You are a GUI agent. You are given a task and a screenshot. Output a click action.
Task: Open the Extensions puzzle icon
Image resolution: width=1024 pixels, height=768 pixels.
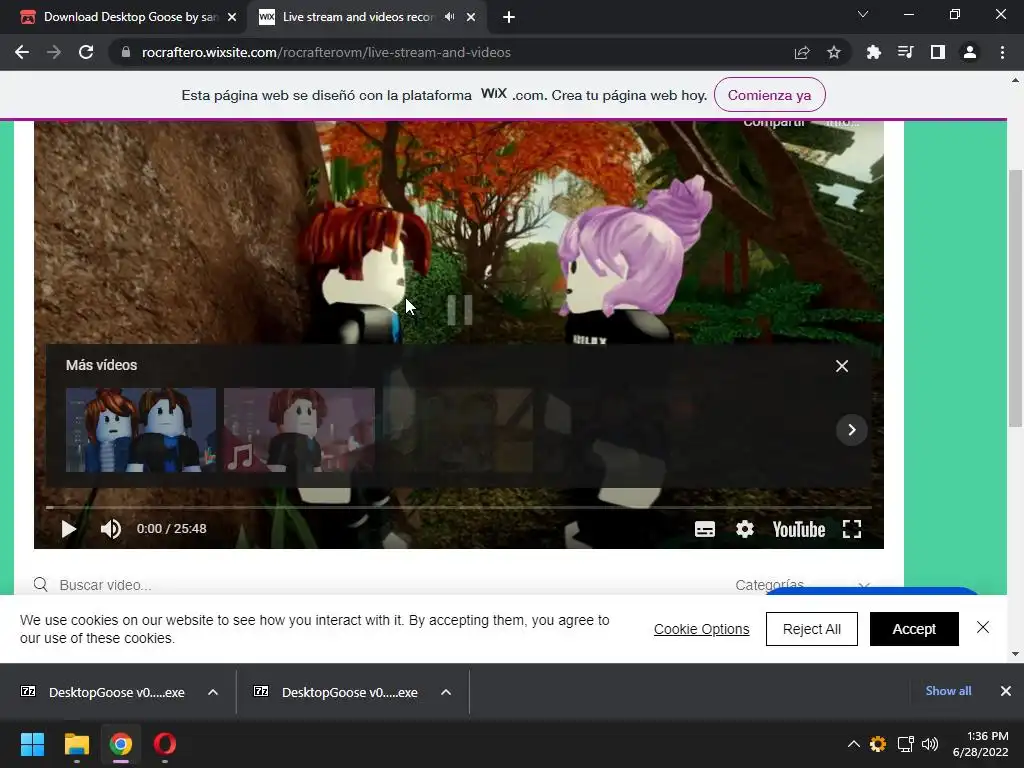(x=873, y=52)
